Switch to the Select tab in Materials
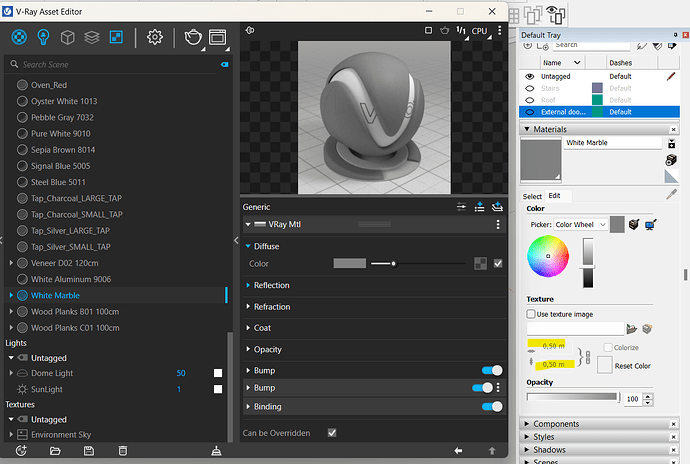 pos(532,196)
